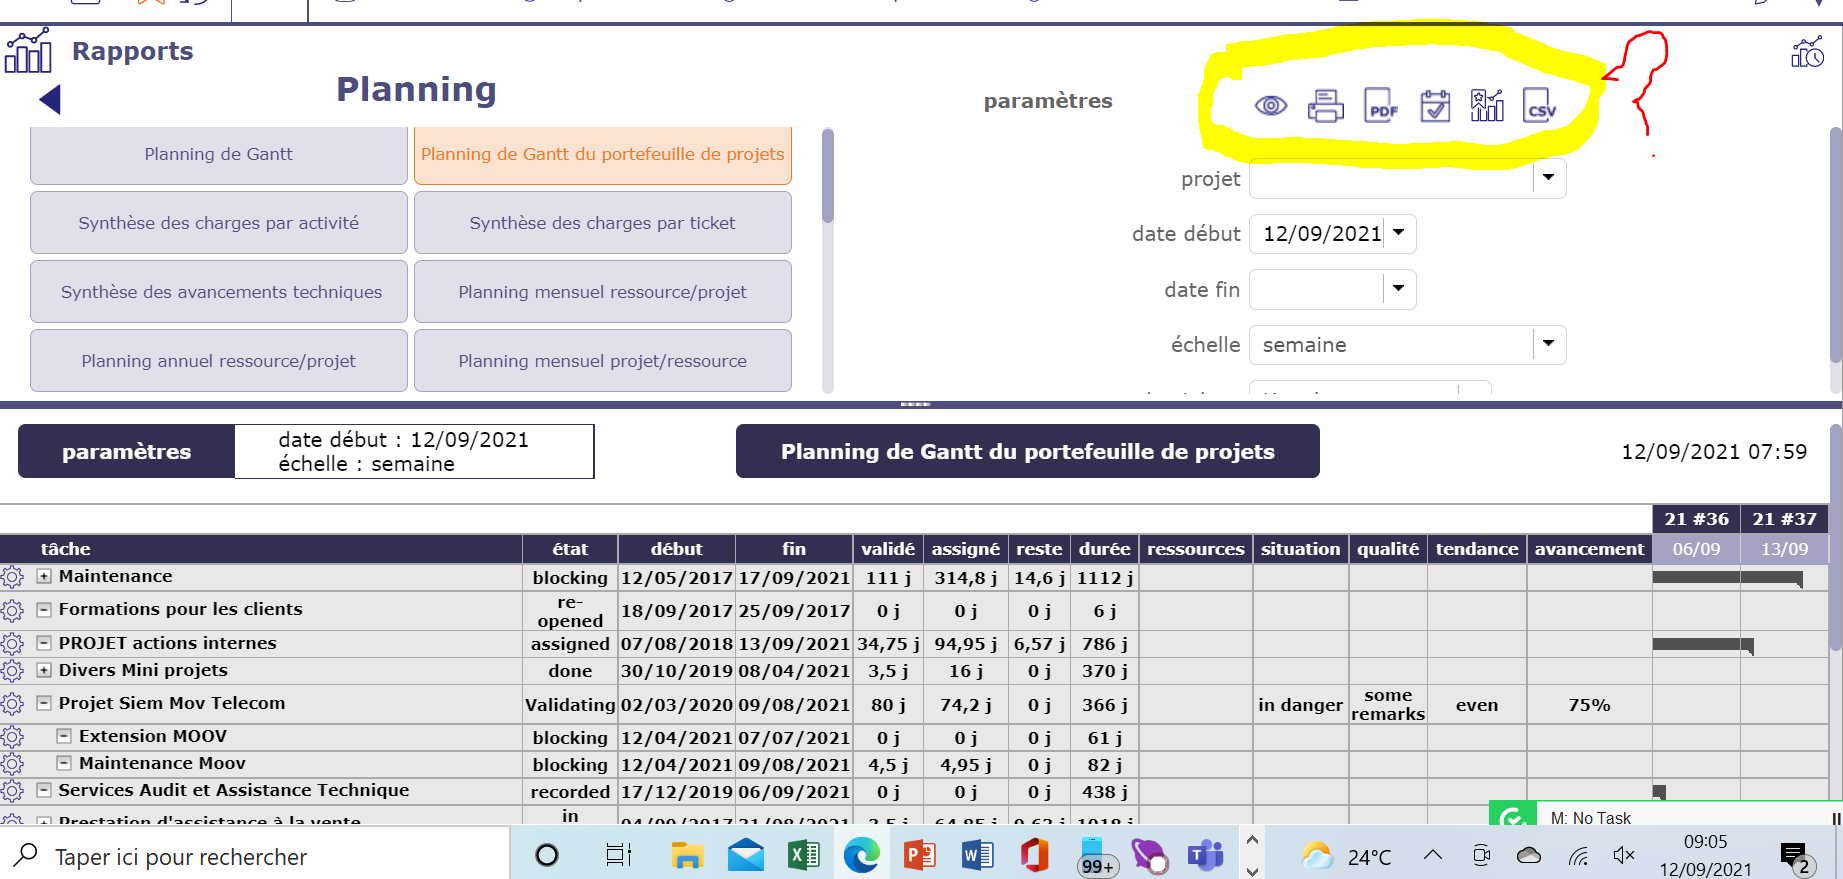This screenshot has height=879, width=1843.
Task: Export the report as CSV
Action: pyautogui.click(x=1540, y=105)
